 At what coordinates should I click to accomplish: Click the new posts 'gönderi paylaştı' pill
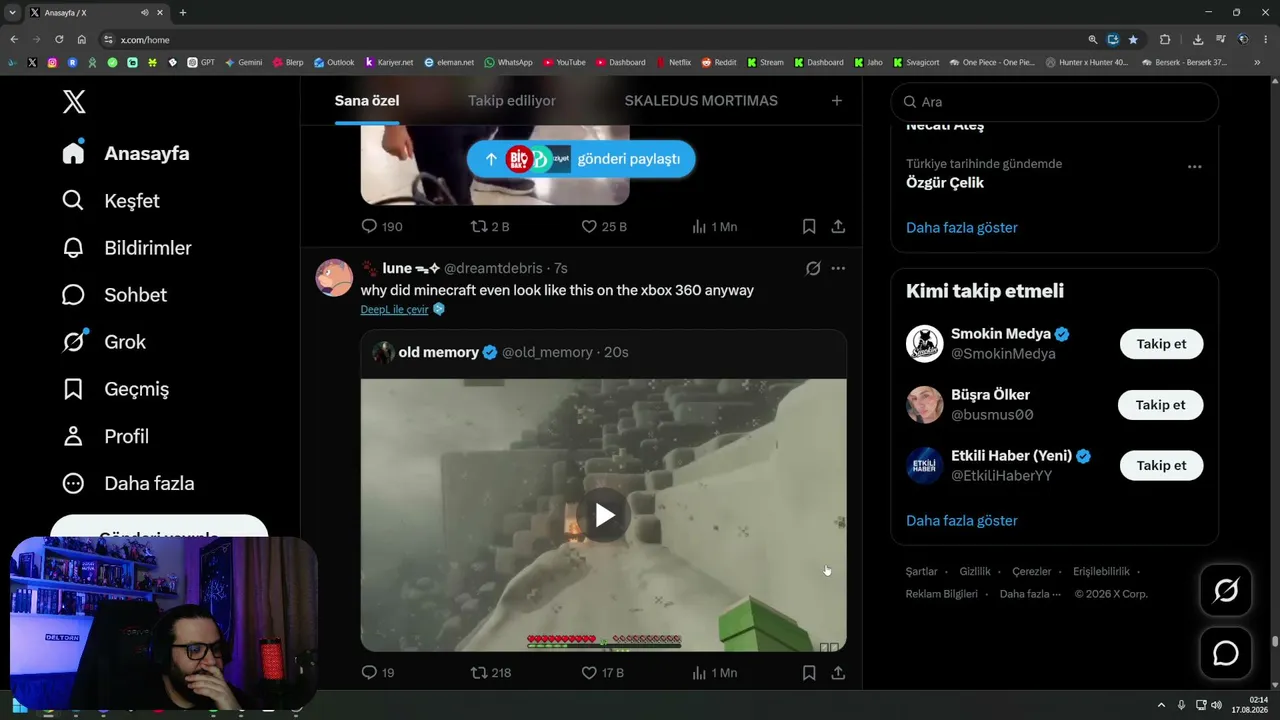point(581,159)
